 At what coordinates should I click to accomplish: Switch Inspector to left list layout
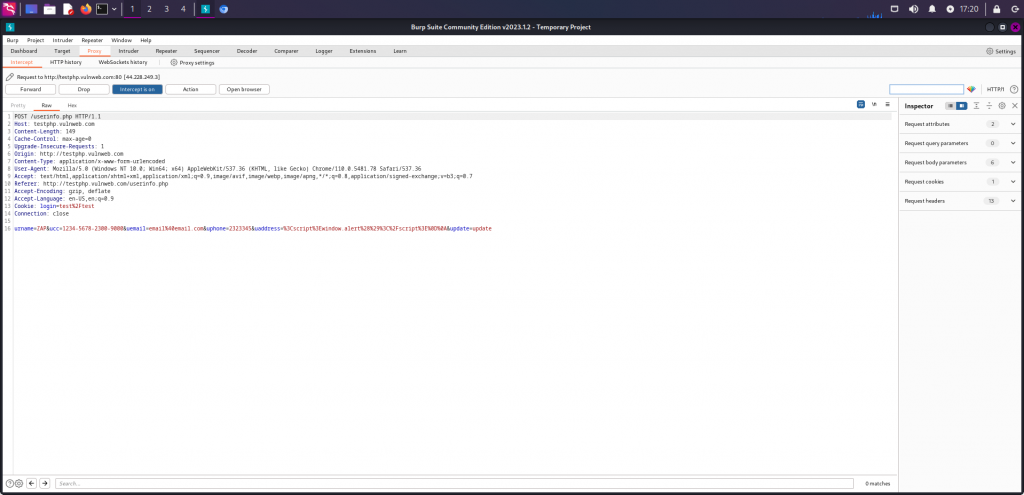point(950,106)
